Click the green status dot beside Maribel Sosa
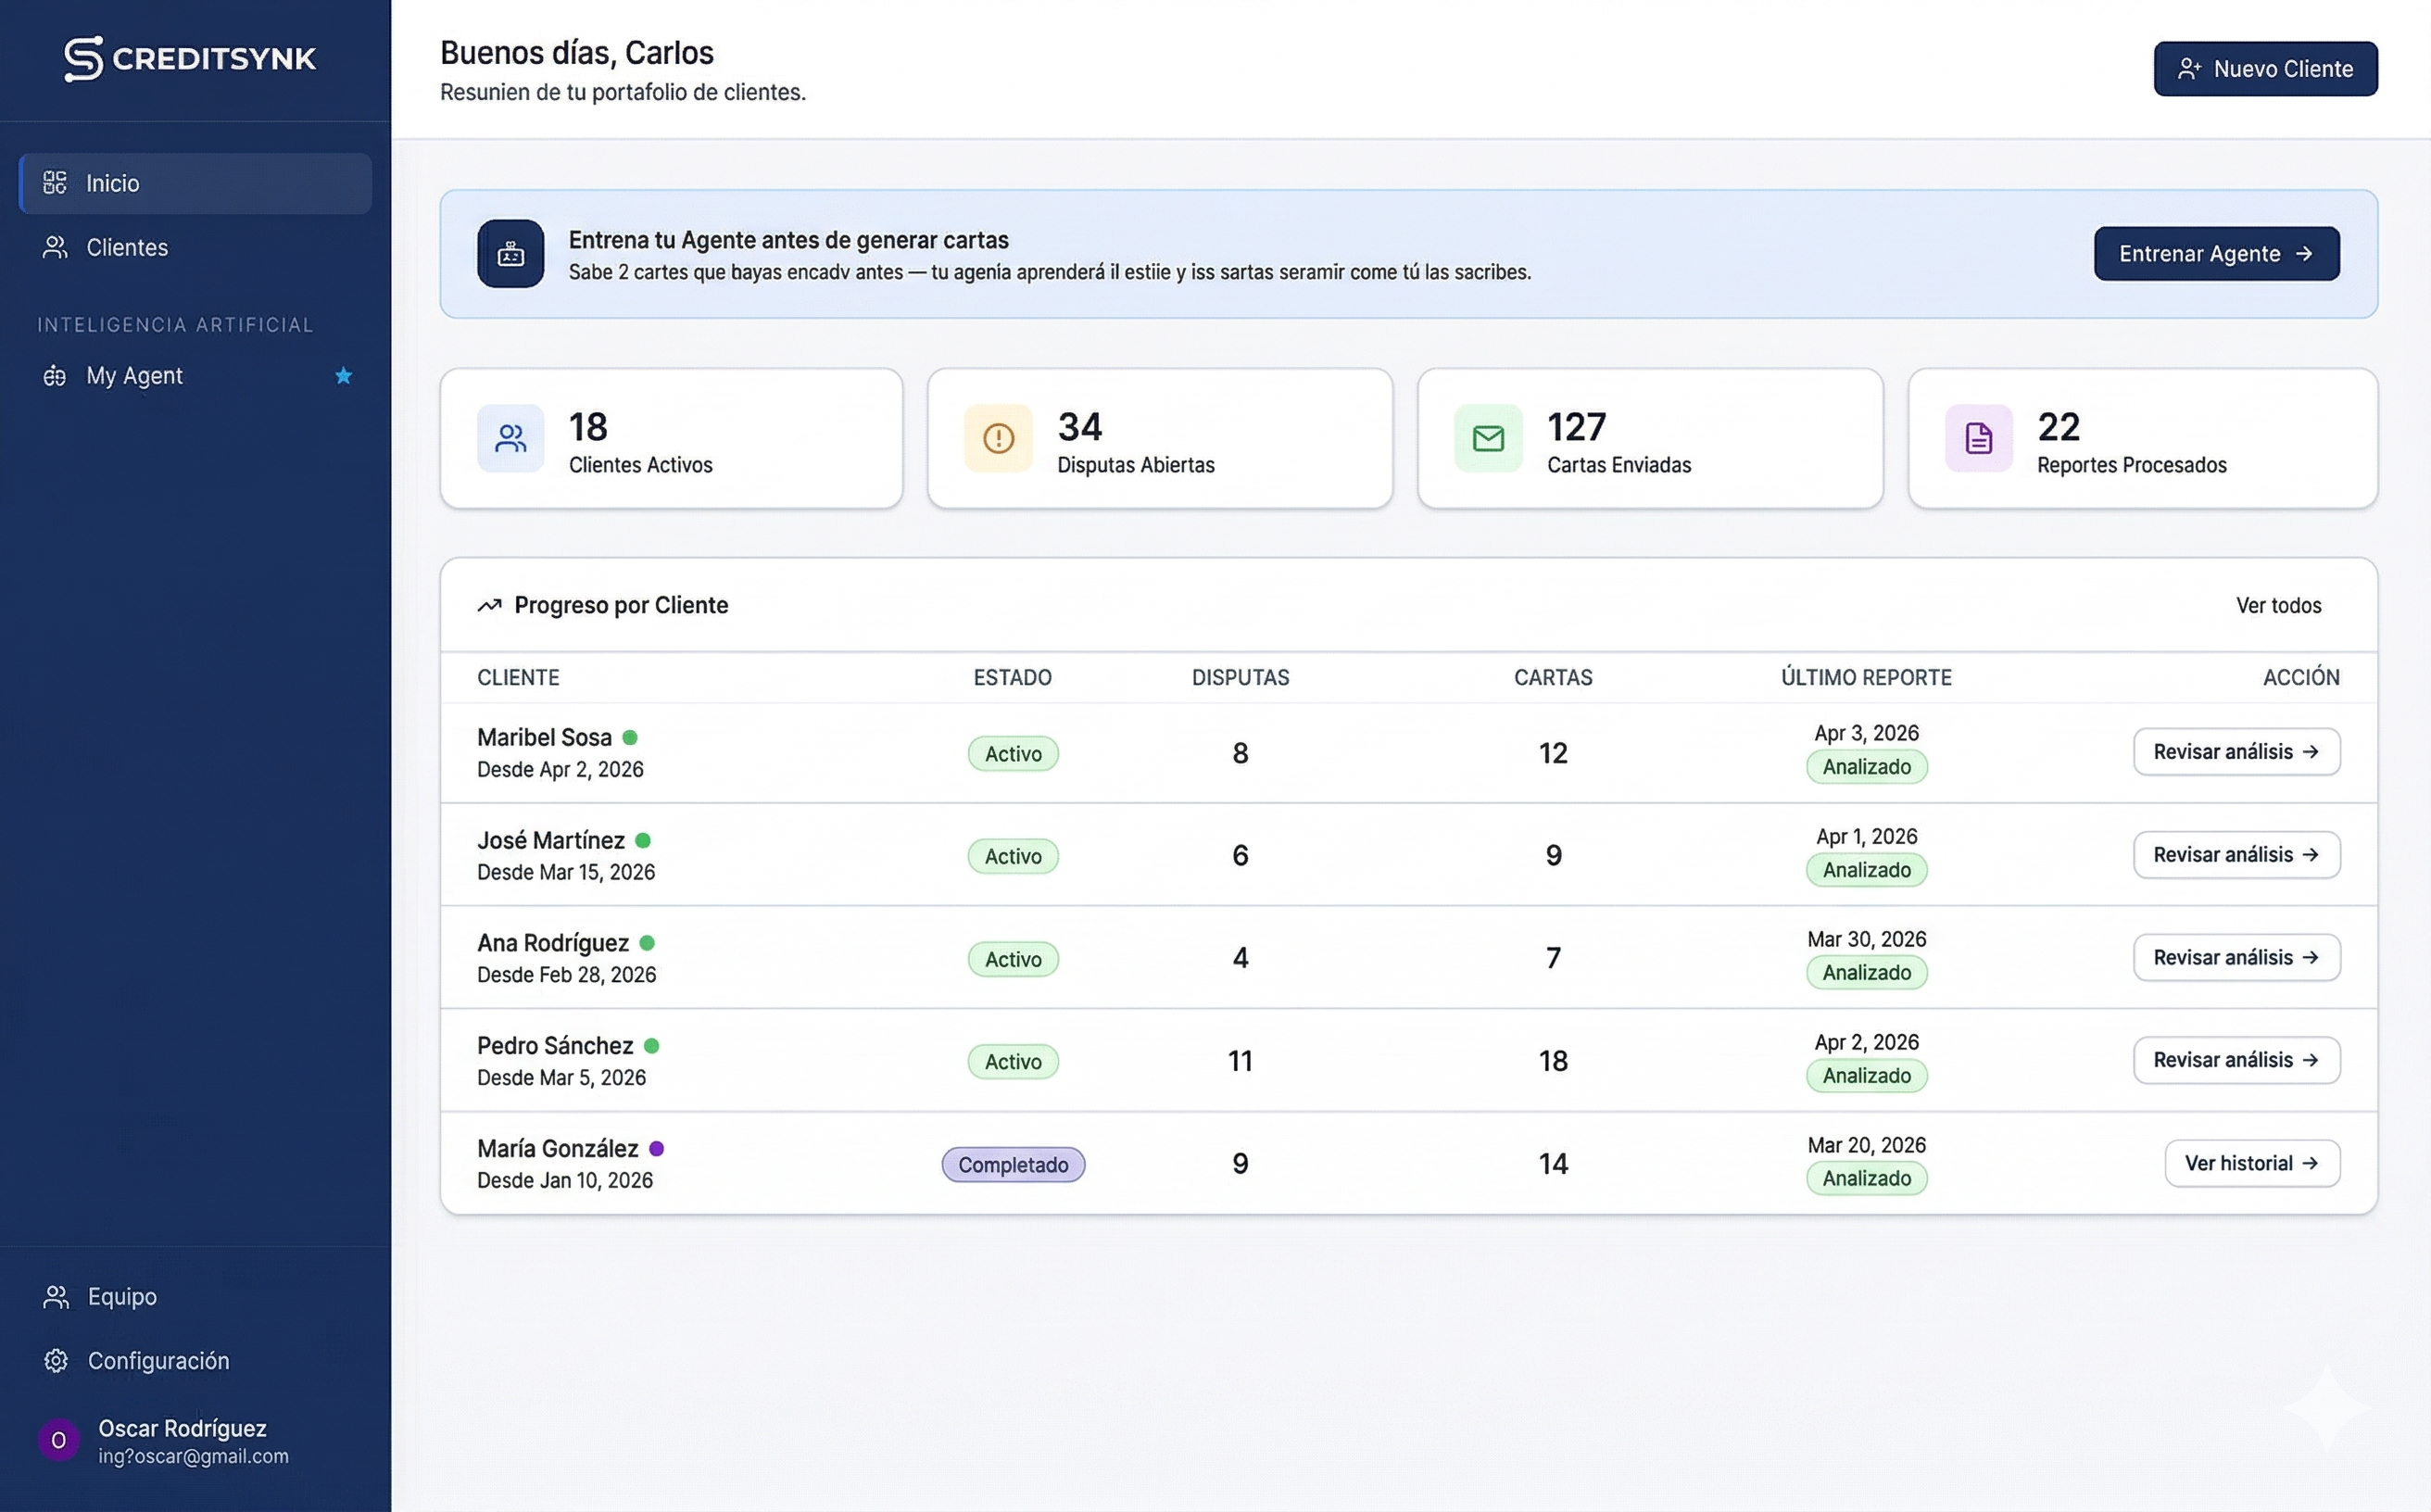2431x1512 pixels. tap(630, 737)
